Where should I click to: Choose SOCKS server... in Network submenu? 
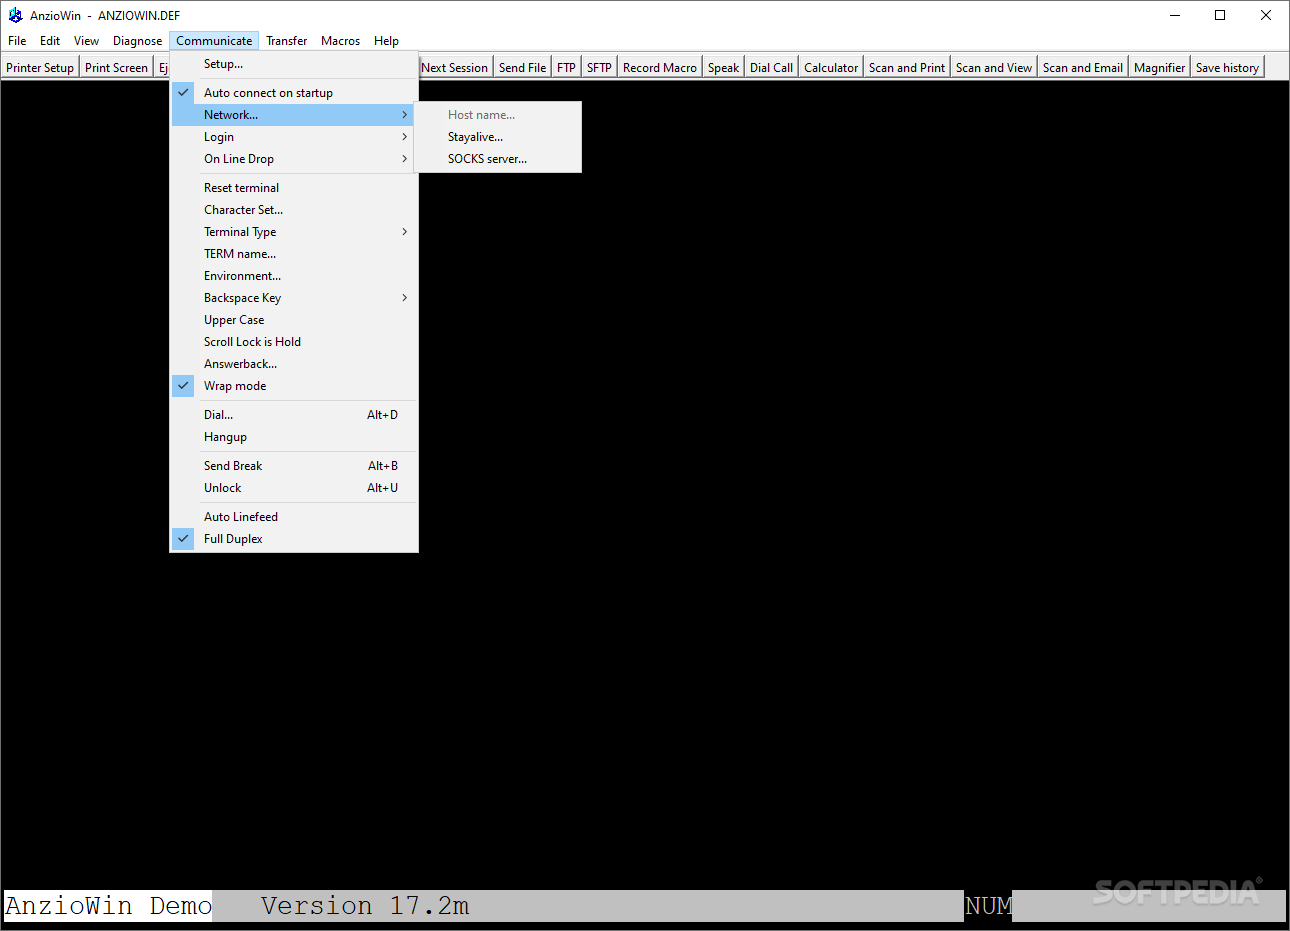(x=498, y=159)
